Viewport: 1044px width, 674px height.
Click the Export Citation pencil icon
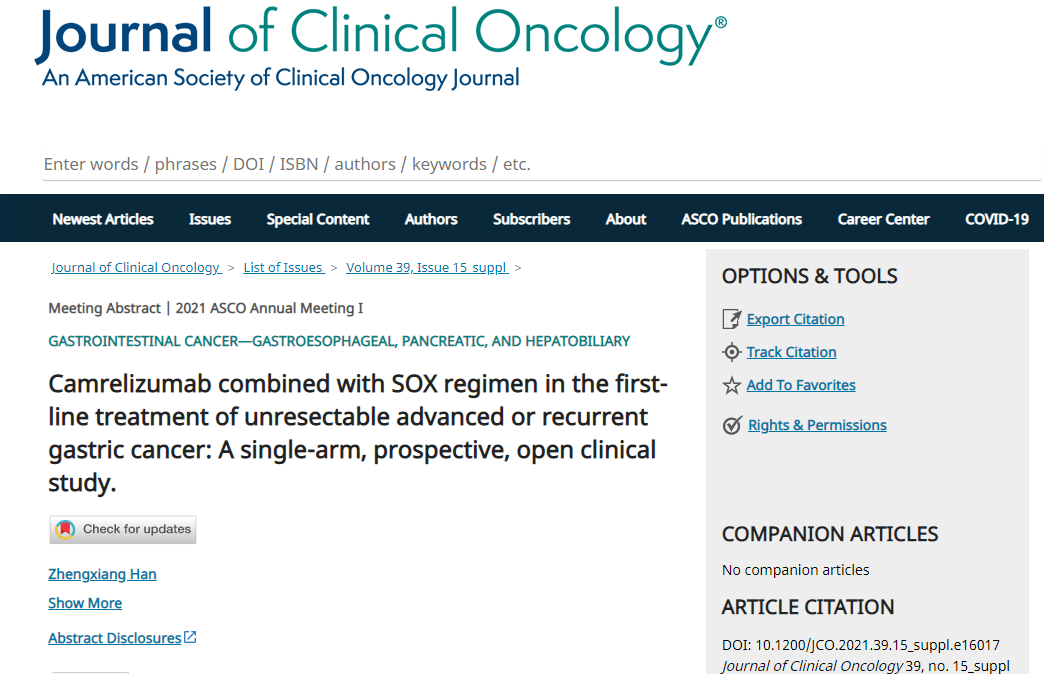pyautogui.click(x=732, y=319)
